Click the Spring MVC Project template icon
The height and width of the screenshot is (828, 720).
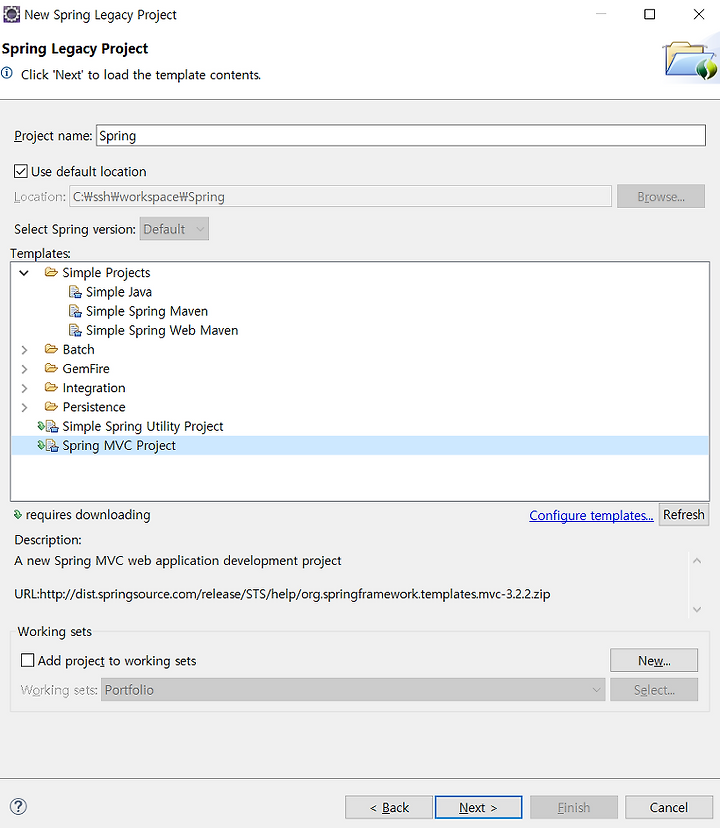point(48,446)
